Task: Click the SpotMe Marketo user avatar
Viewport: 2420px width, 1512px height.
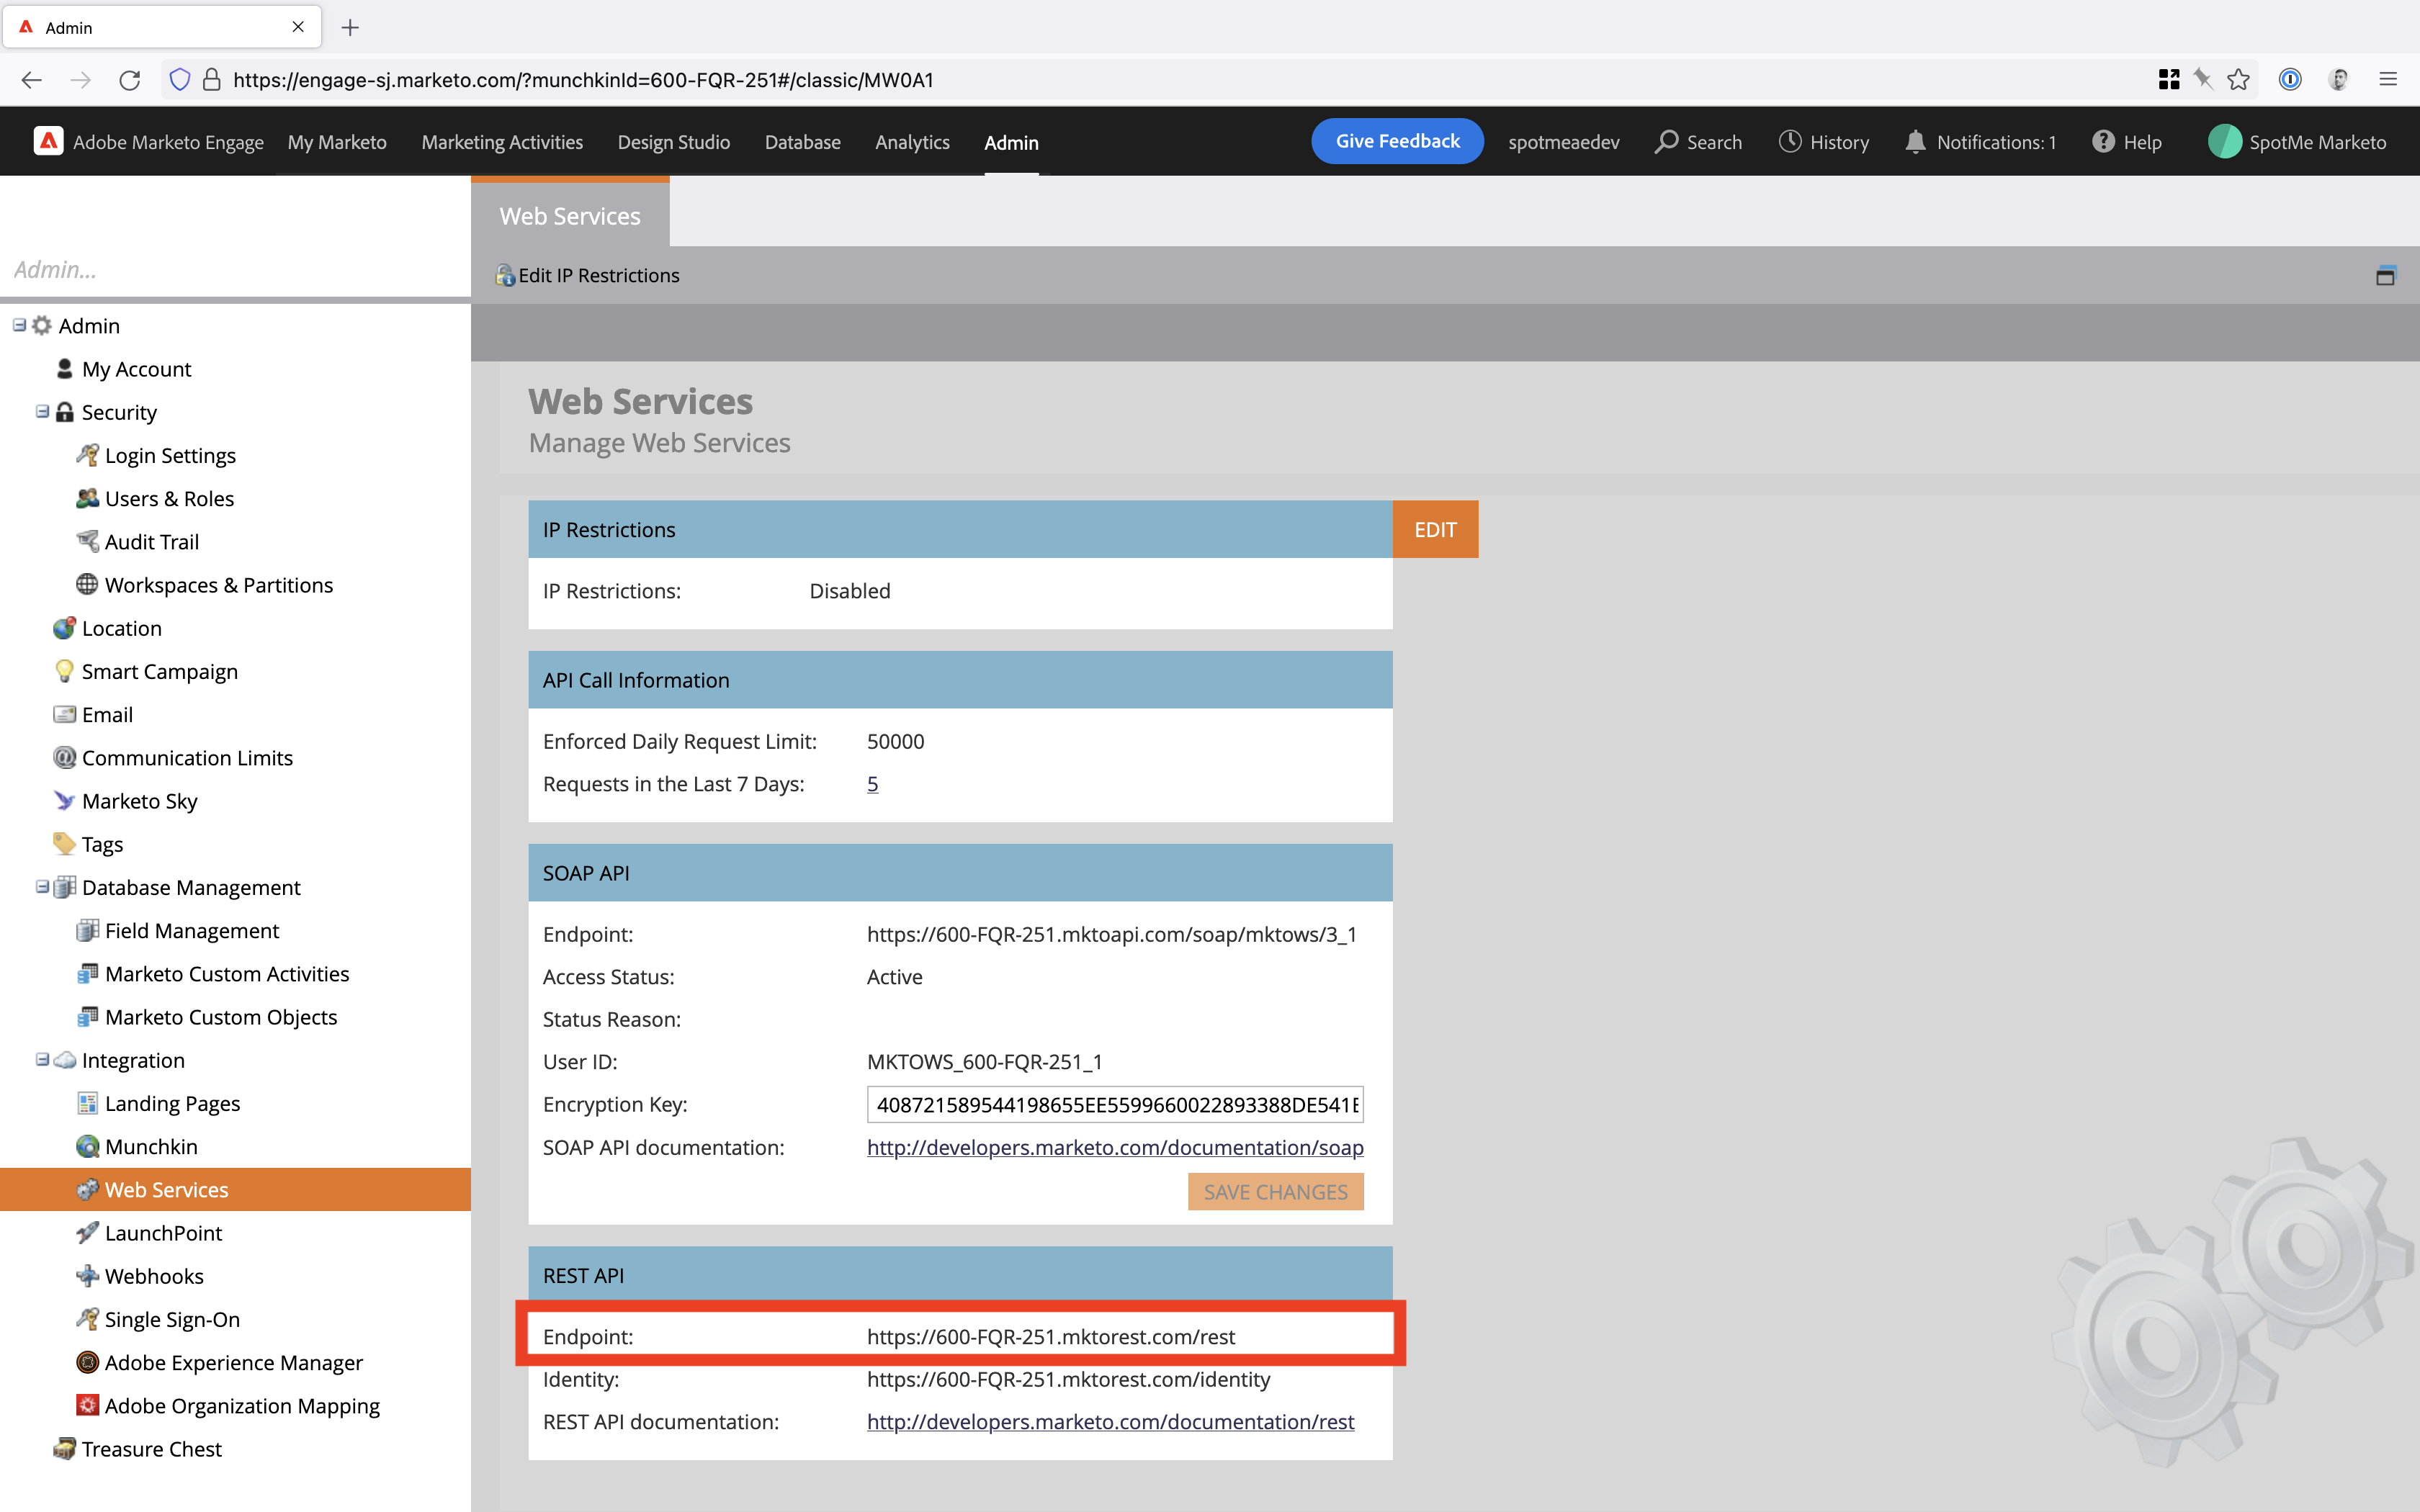Action: pyautogui.click(x=2225, y=142)
